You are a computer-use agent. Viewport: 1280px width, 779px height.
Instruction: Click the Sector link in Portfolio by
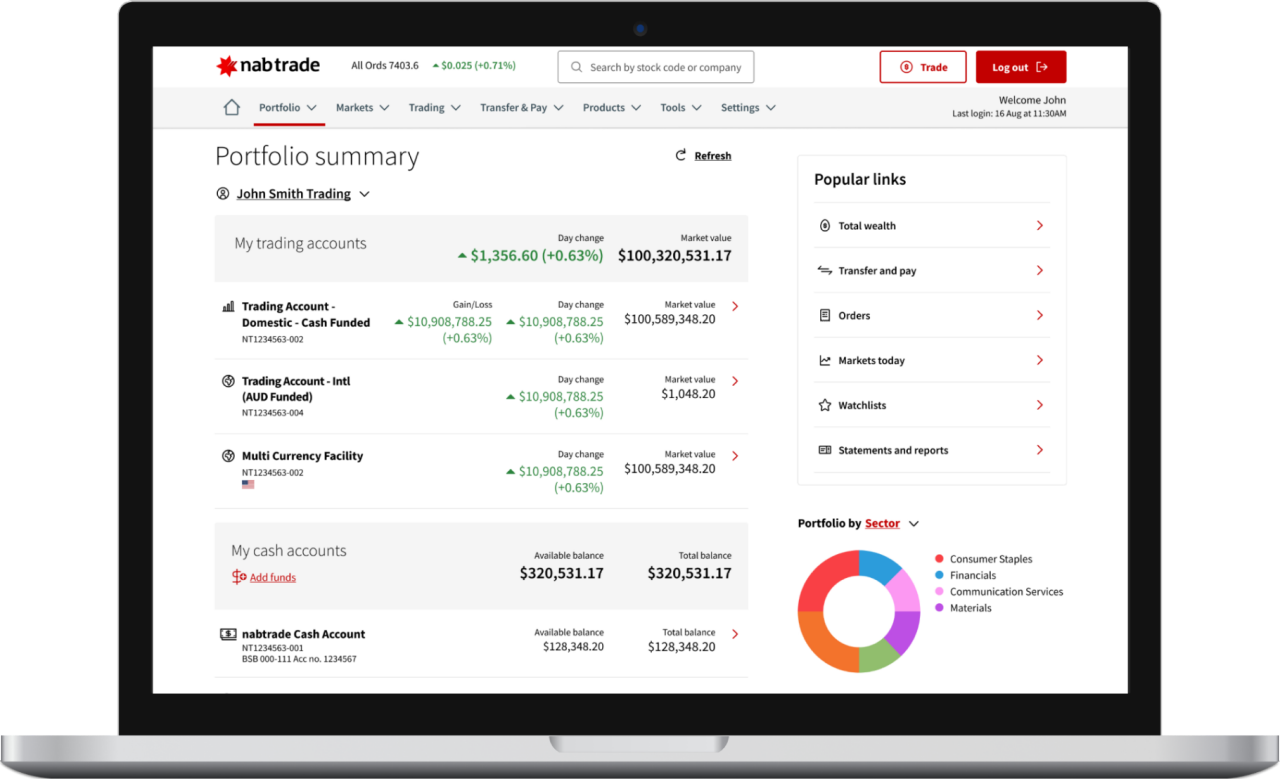pos(882,524)
